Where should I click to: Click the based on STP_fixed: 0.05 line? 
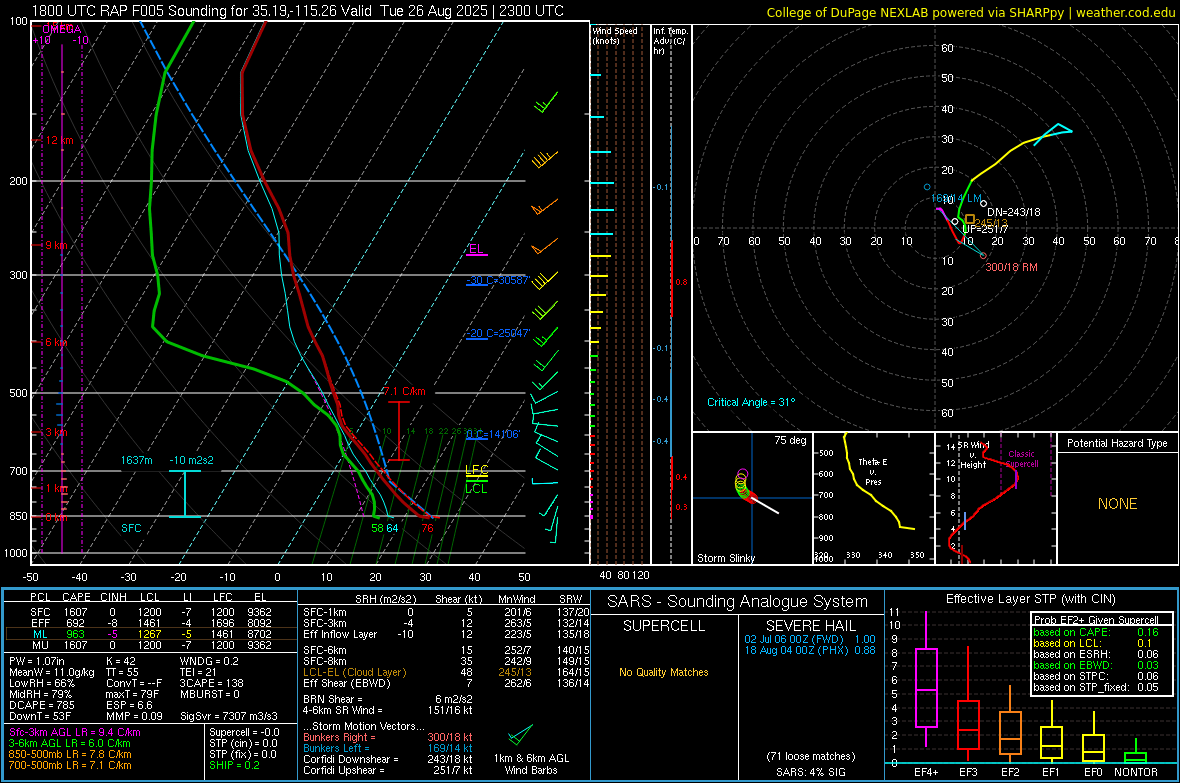pos(1096,687)
